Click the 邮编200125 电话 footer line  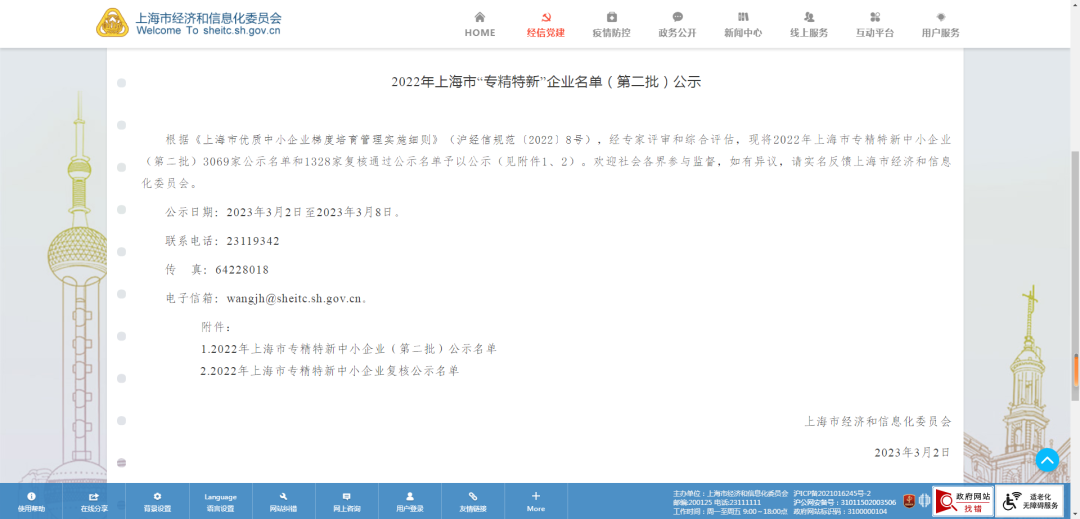point(717,502)
